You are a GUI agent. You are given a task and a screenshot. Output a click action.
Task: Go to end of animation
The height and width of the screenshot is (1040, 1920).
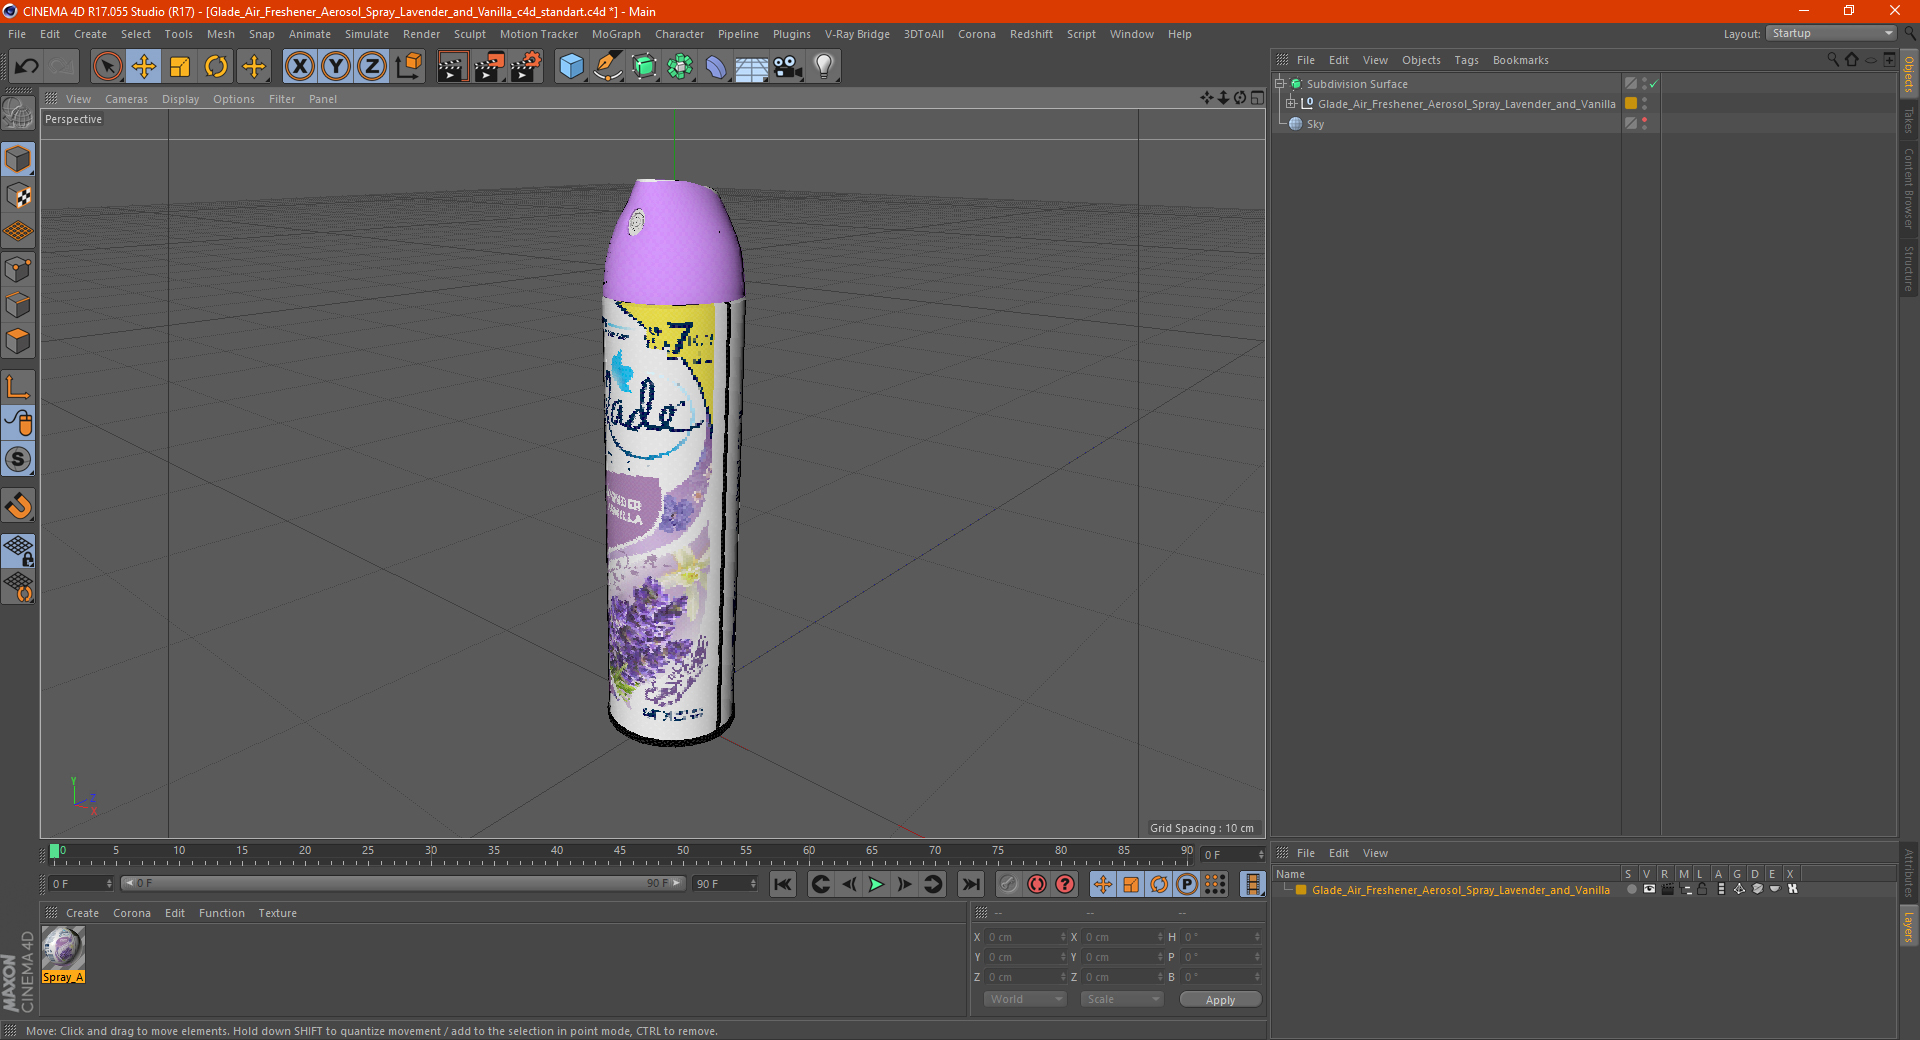click(970, 884)
